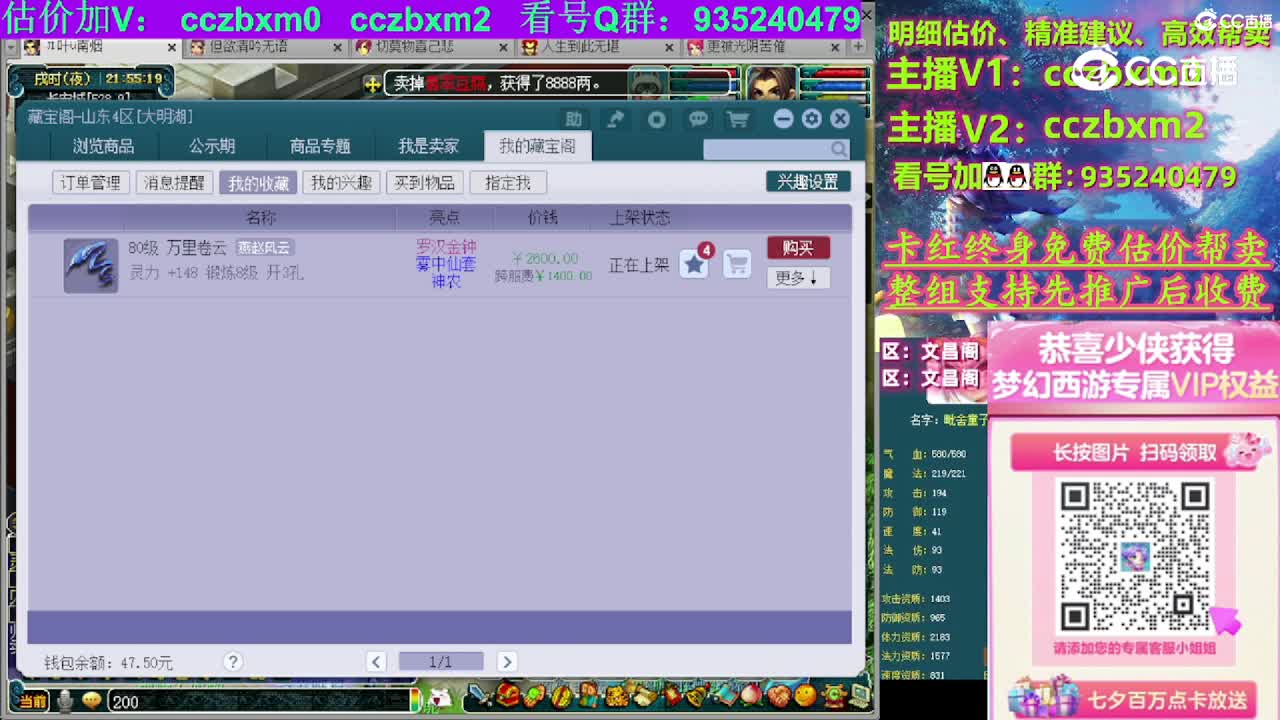
Task: Switch to 浏览商品 tab
Action: [103, 146]
